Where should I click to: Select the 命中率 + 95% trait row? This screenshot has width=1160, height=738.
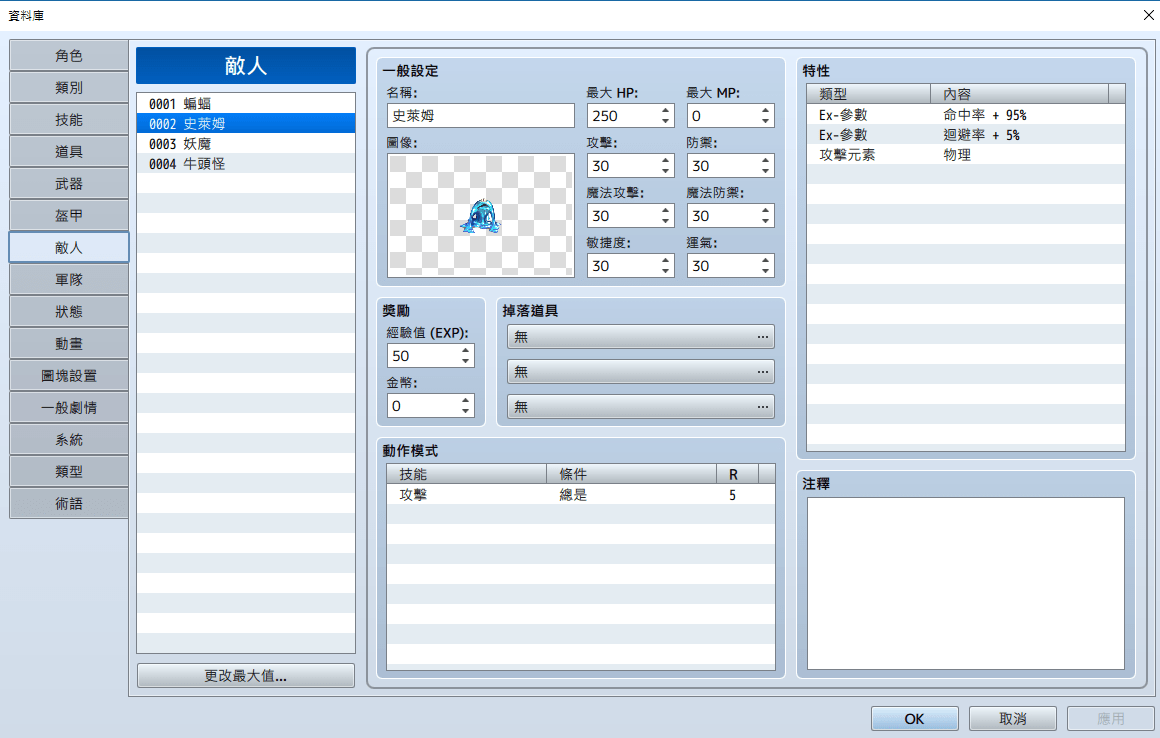click(x=965, y=115)
